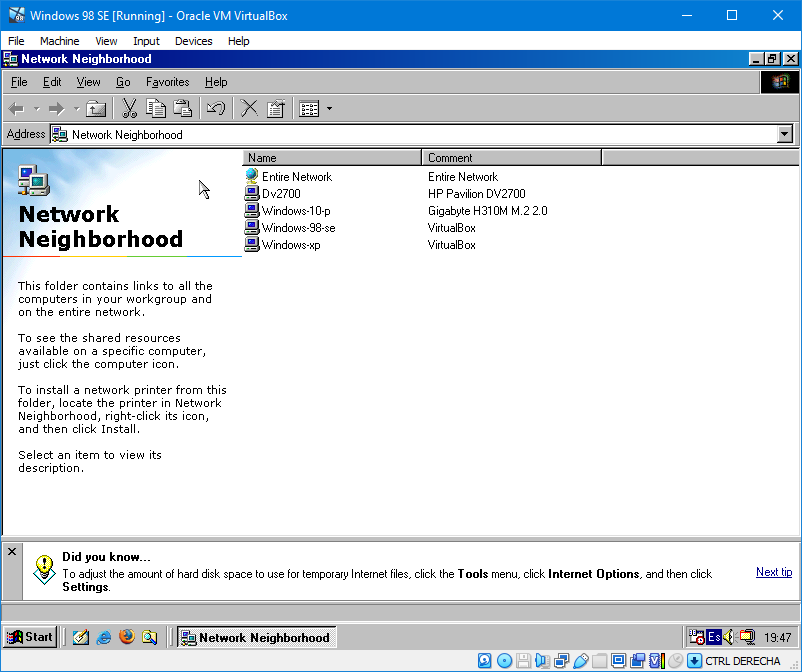
Task: Click the Paste toolbar icon
Action: [182, 108]
